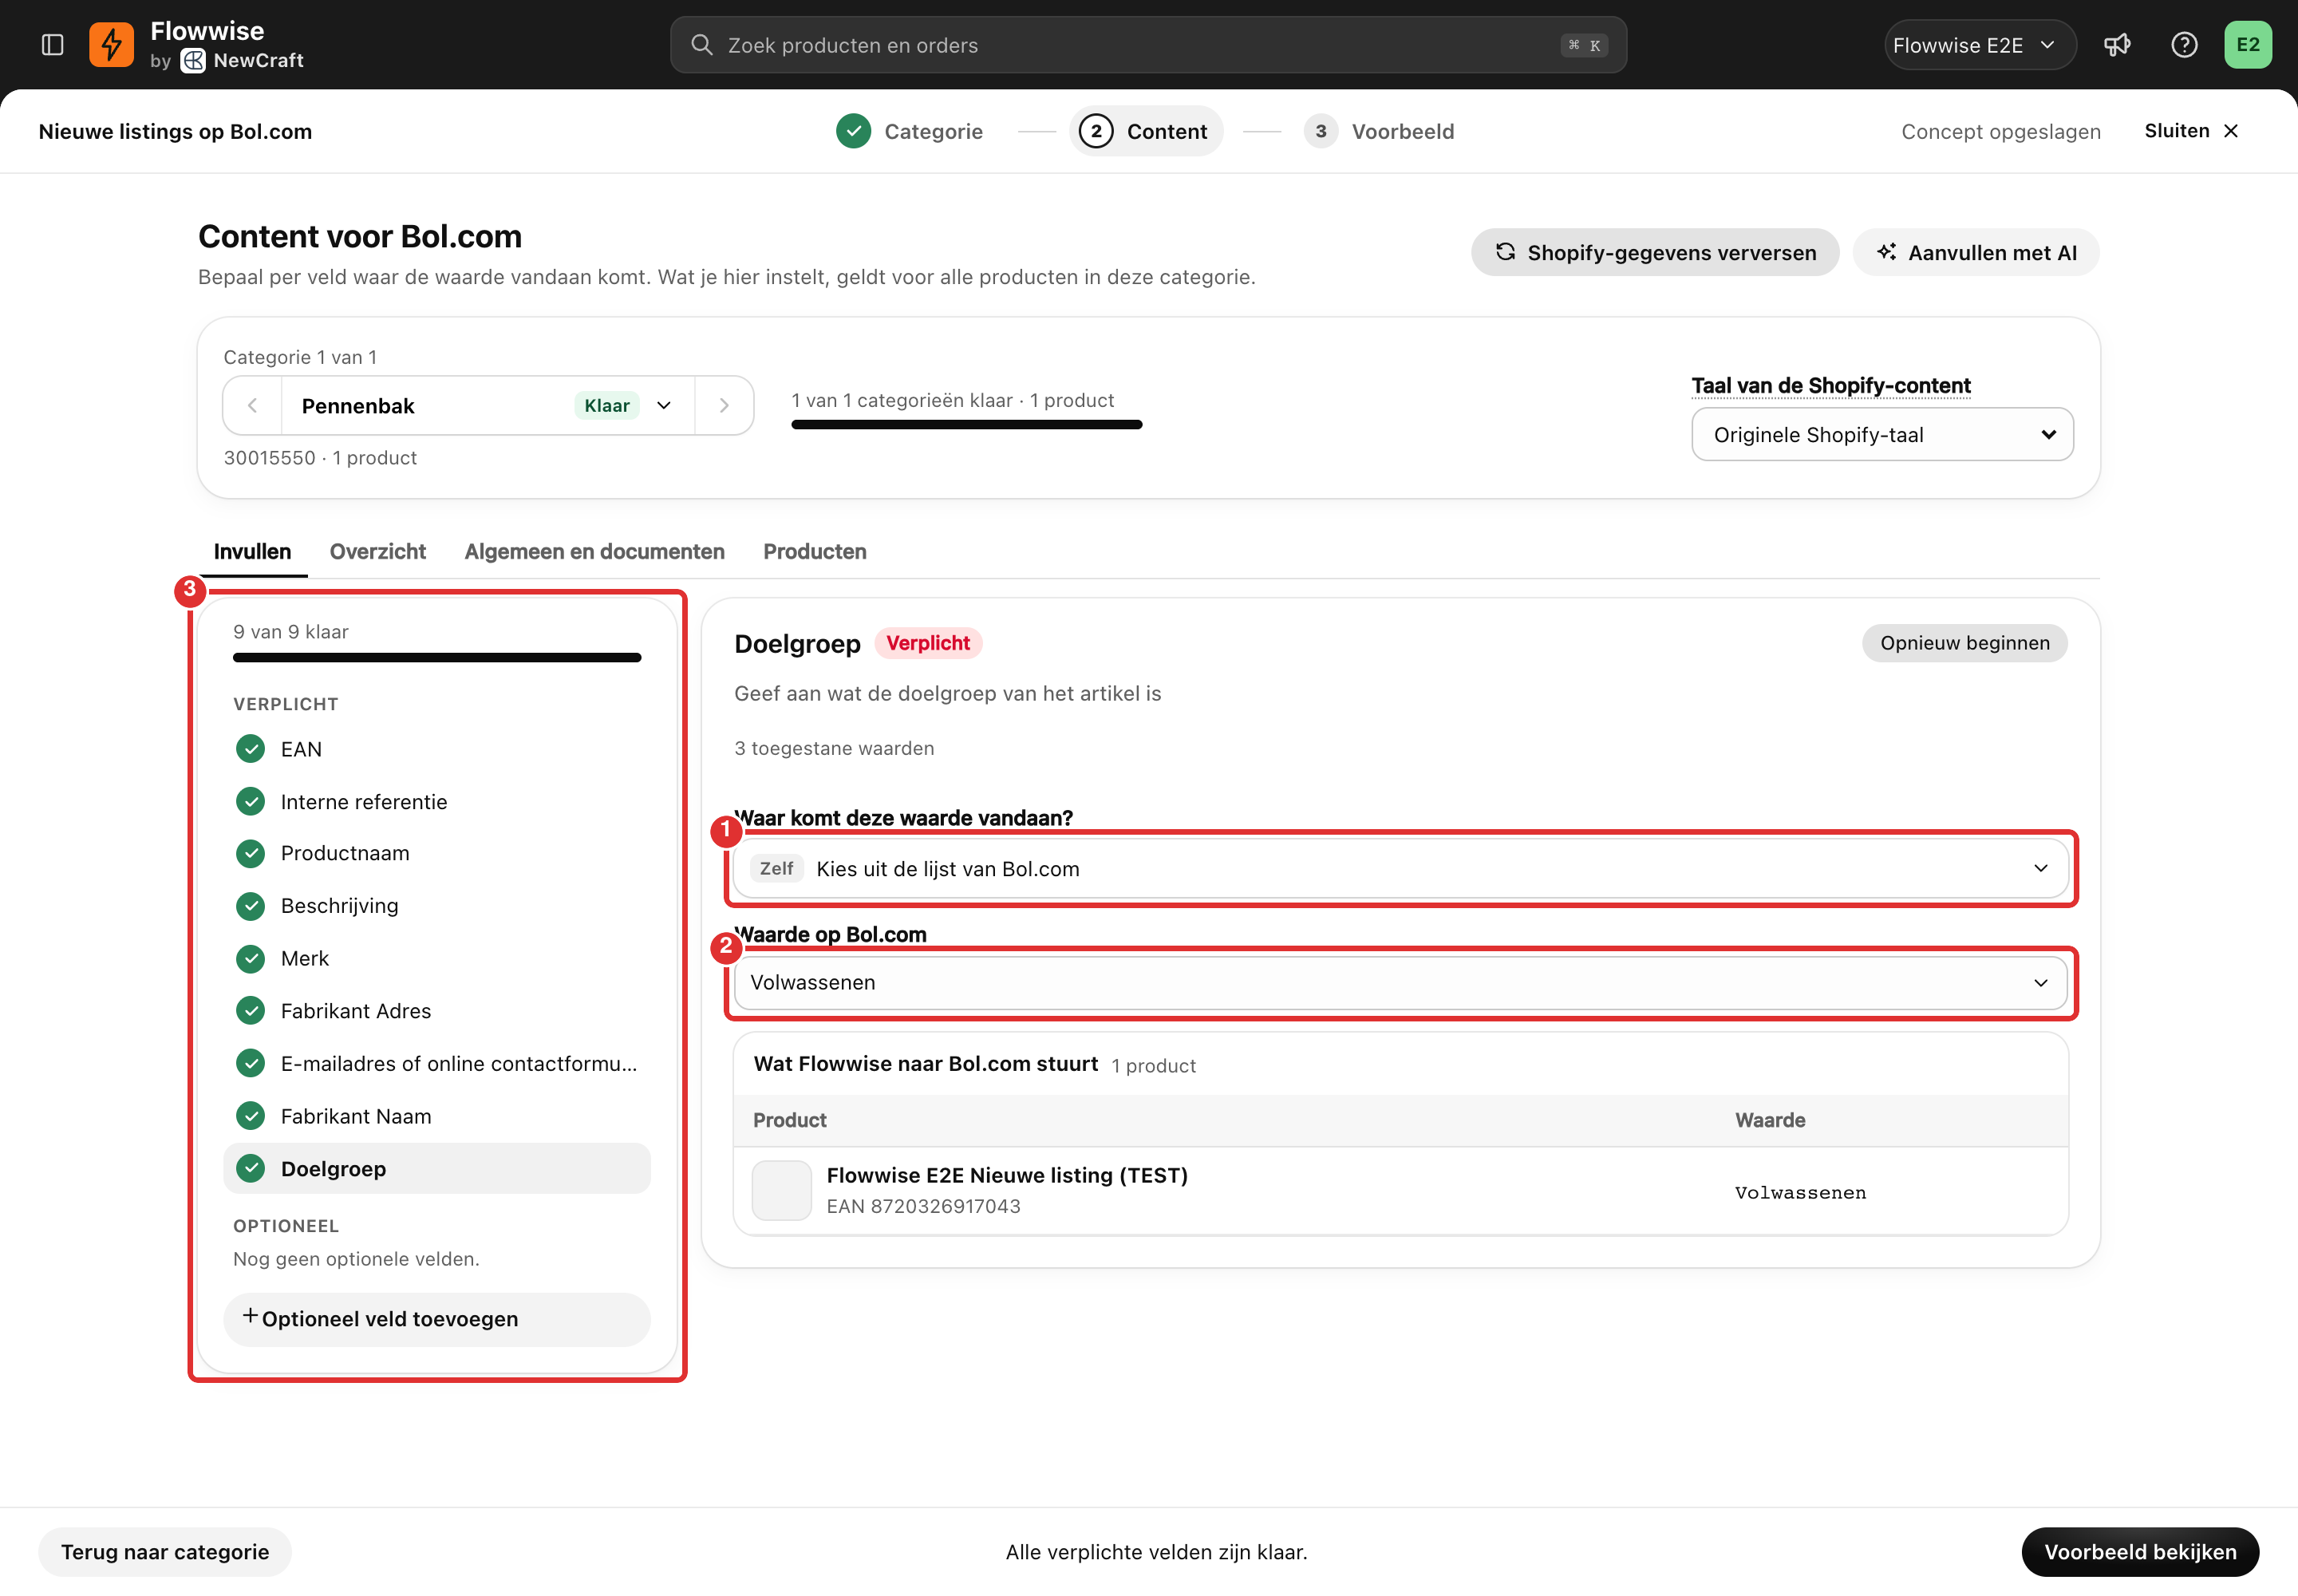
Task: Click the Flowwise lightning logo
Action: [x=111, y=45]
